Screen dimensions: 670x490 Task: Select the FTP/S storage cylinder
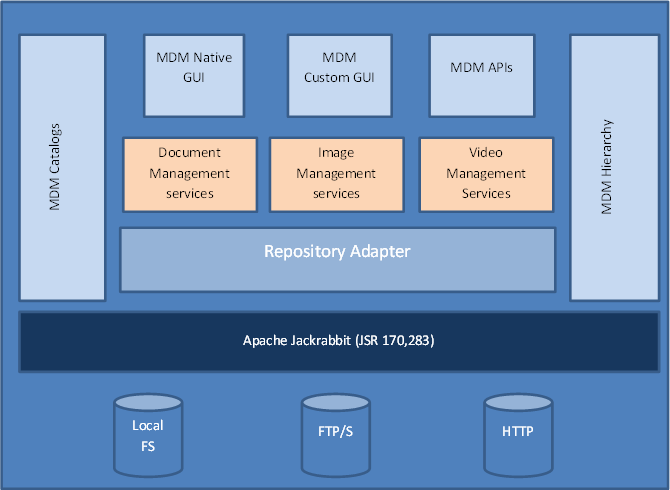336,435
